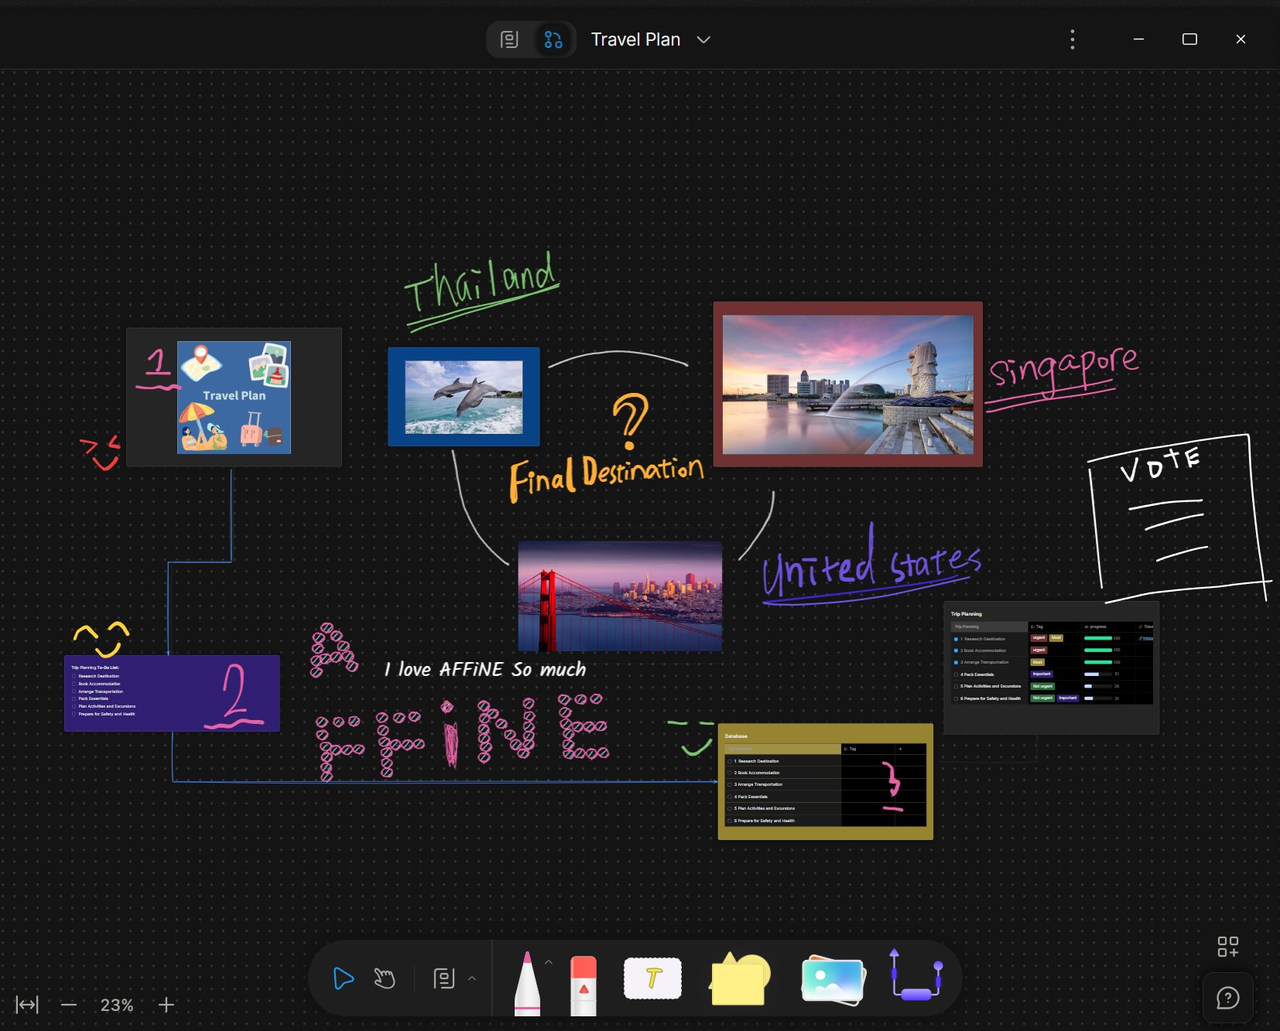This screenshot has width=1280, height=1031.
Task: Select the Travel Plan cover image
Action: (234, 397)
